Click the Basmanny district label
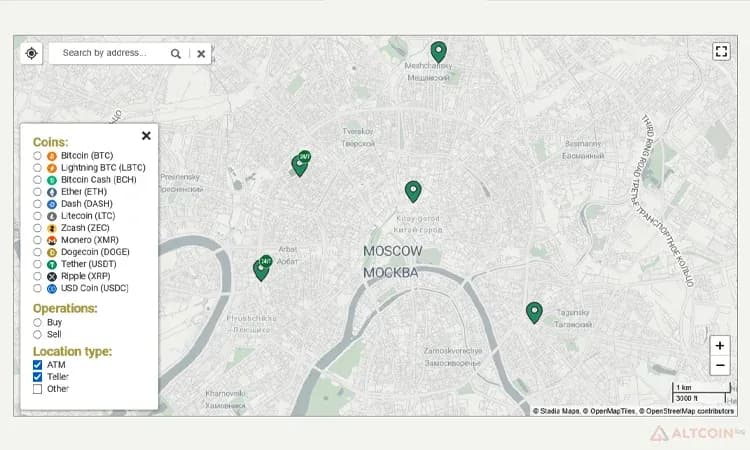The width and height of the screenshot is (750, 450). pos(583,143)
